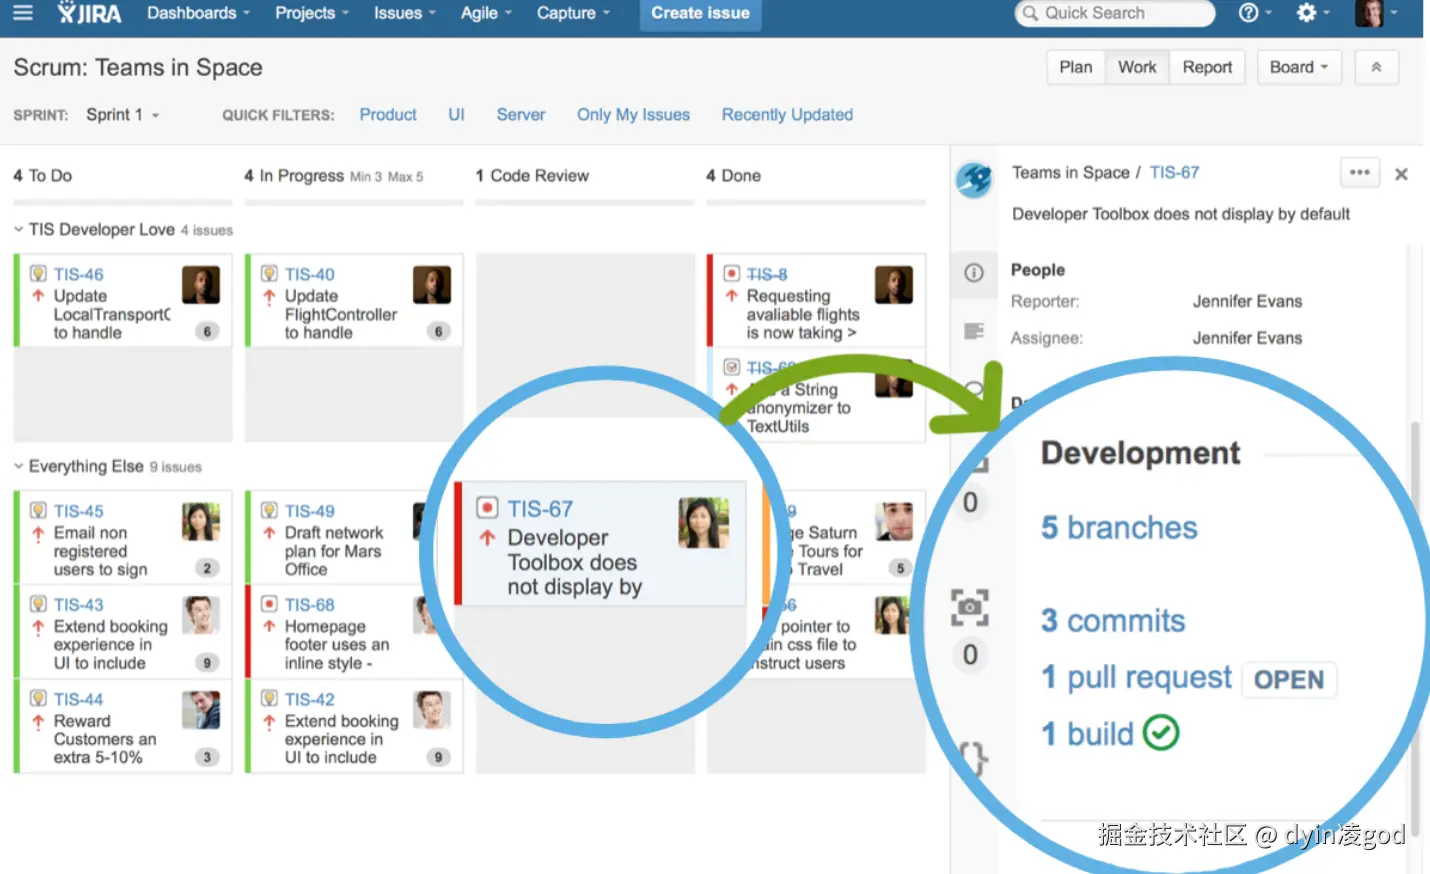The width and height of the screenshot is (1430, 874).
Task: Open the issue actions ellipsis menu
Action: (x=1359, y=172)
